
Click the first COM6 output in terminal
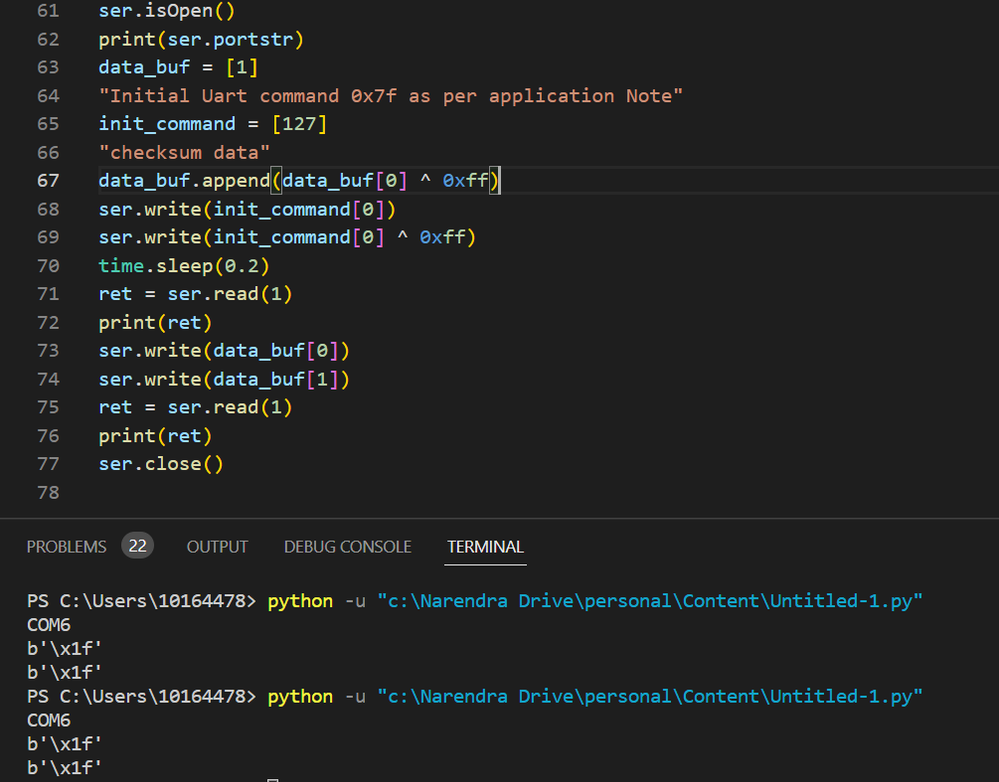click(49, 625)
